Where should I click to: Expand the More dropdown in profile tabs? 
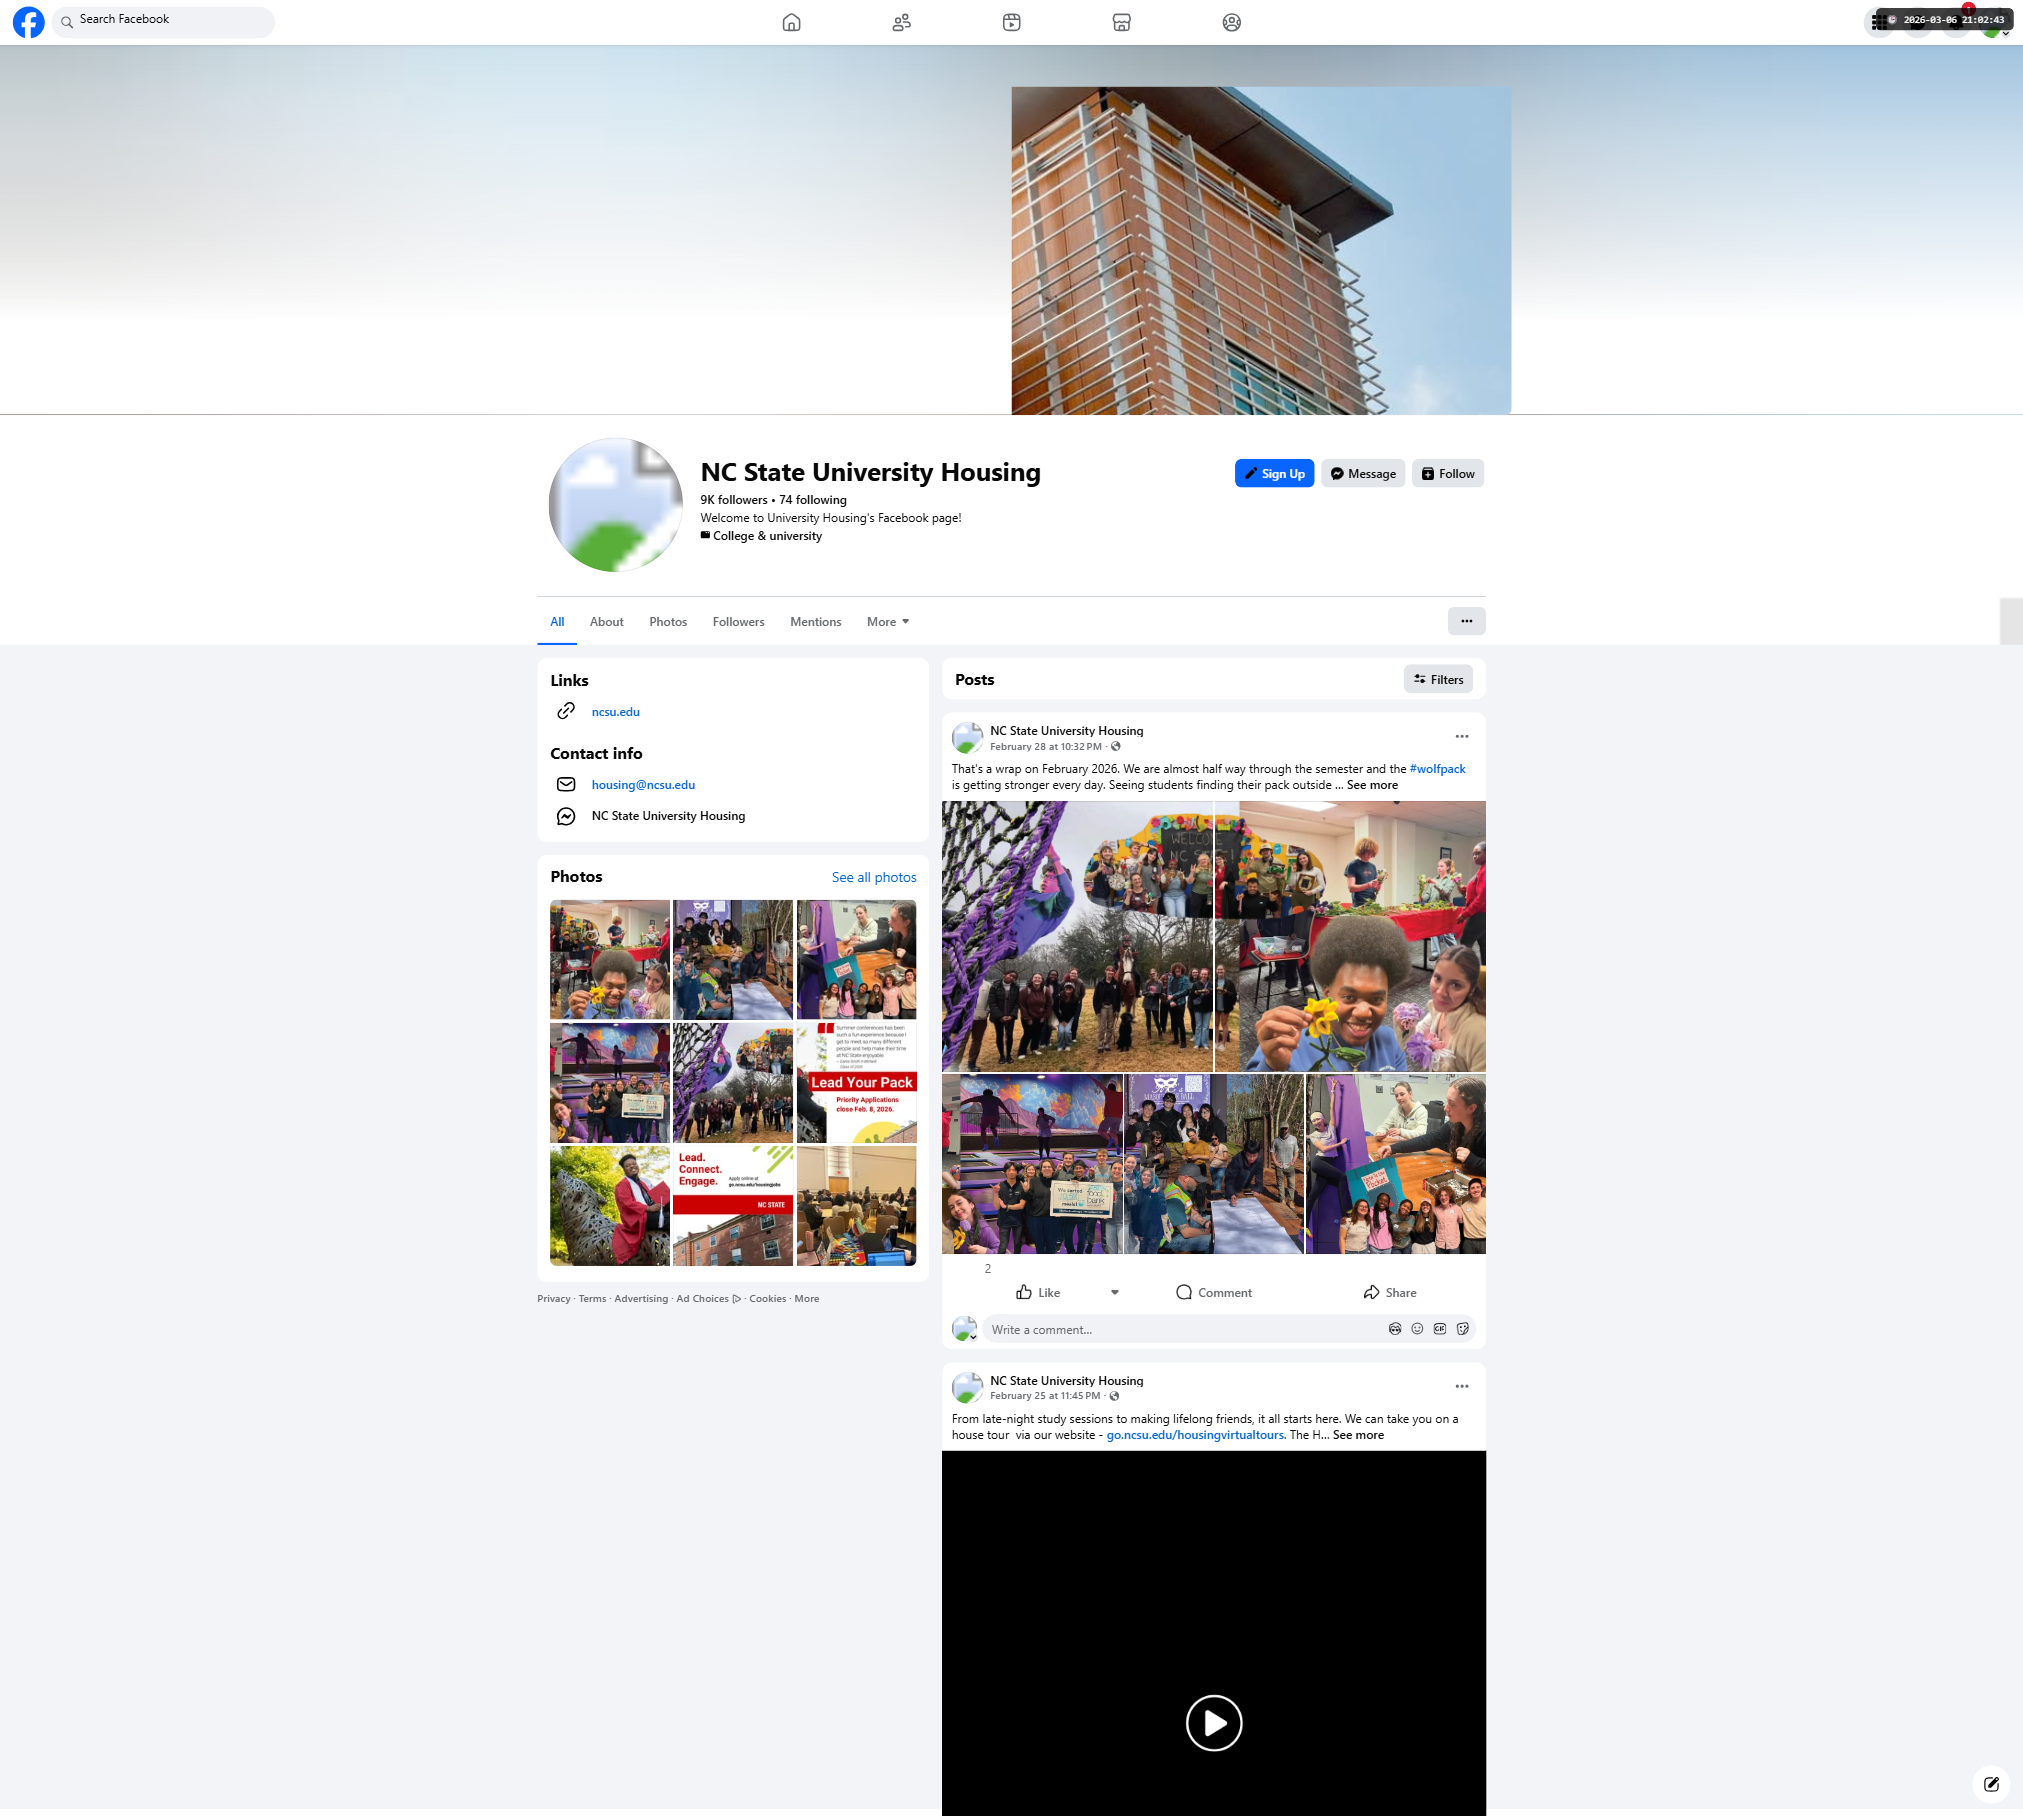click(x=887, y=622)
